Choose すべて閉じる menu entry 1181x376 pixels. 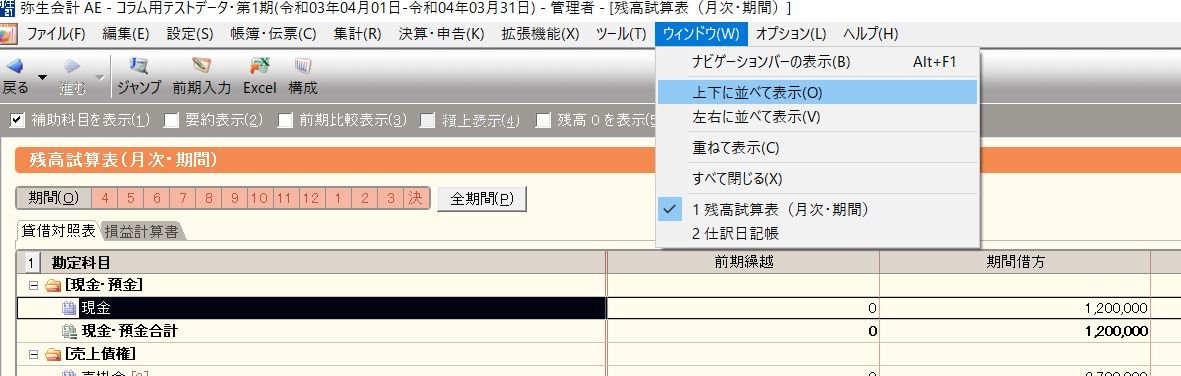pyautogui.click(x=817, y=179)
